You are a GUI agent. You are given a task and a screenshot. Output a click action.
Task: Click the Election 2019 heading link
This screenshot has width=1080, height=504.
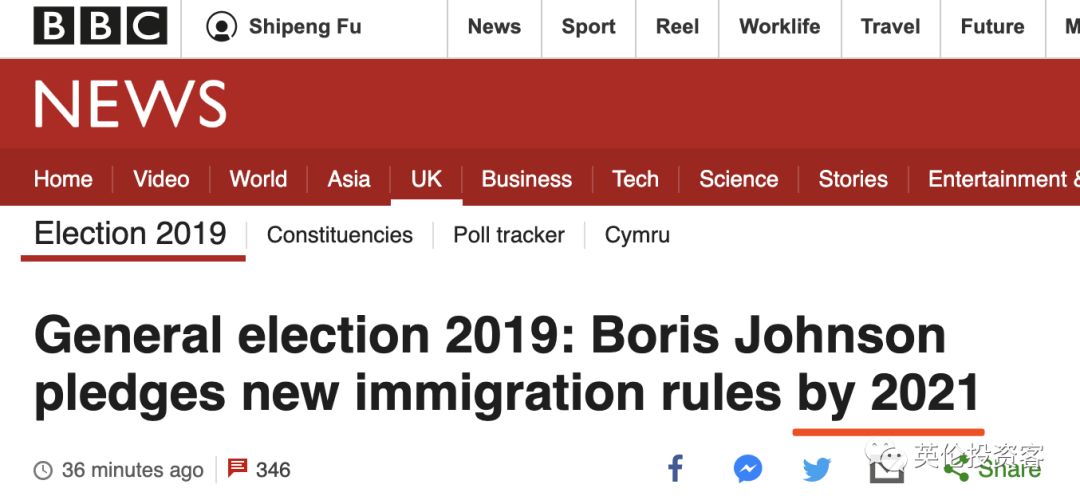pos(130,234)
